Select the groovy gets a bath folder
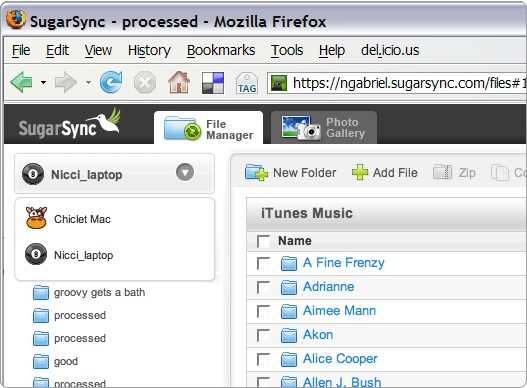 (x=99, y=293)
